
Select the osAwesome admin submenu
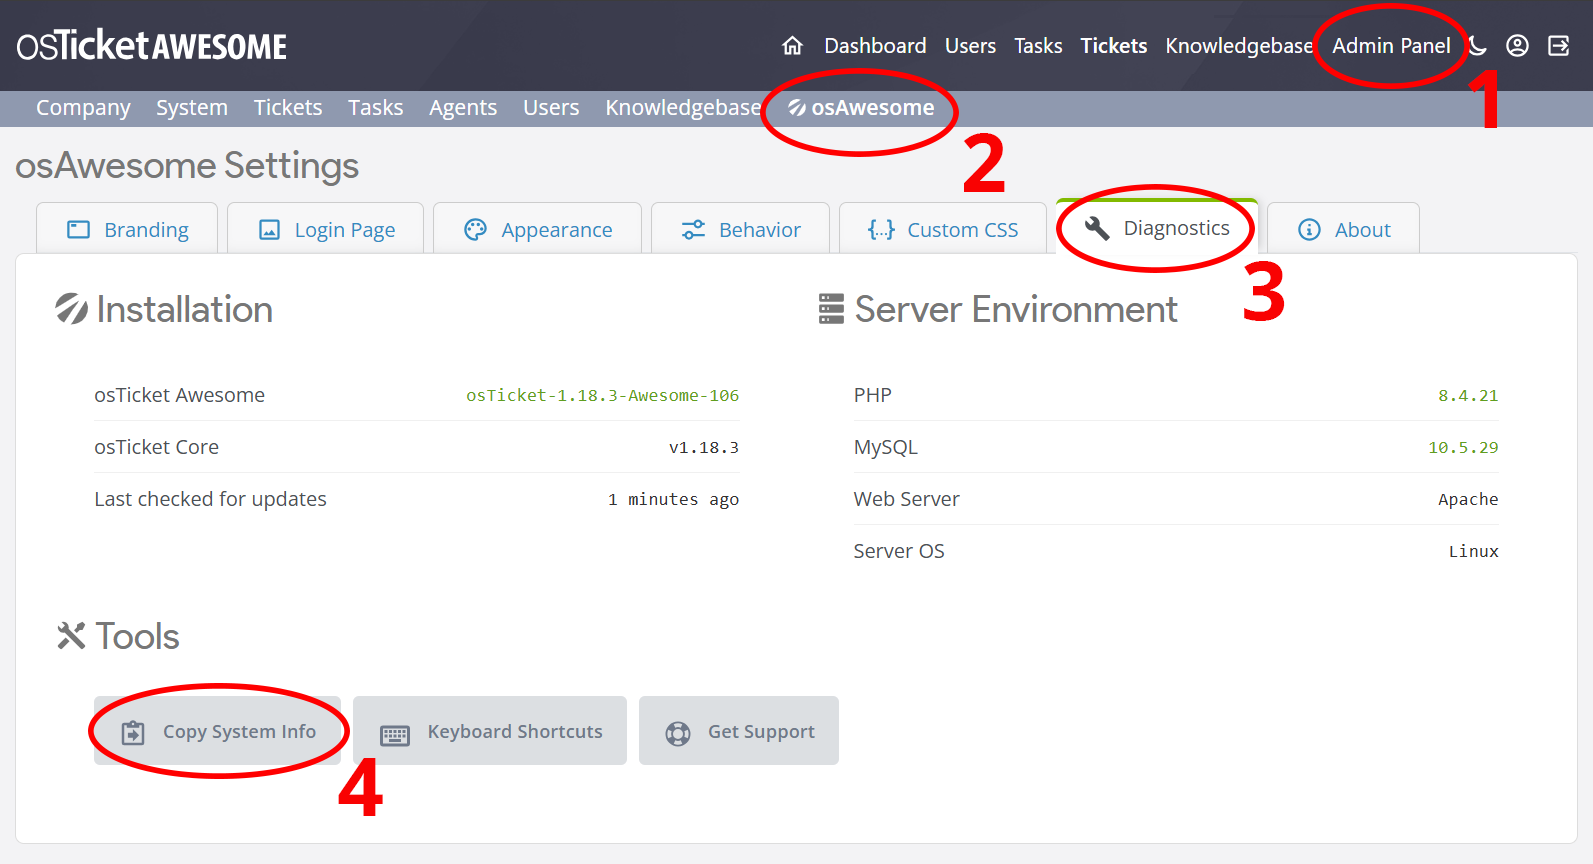[x=861, y=108]
